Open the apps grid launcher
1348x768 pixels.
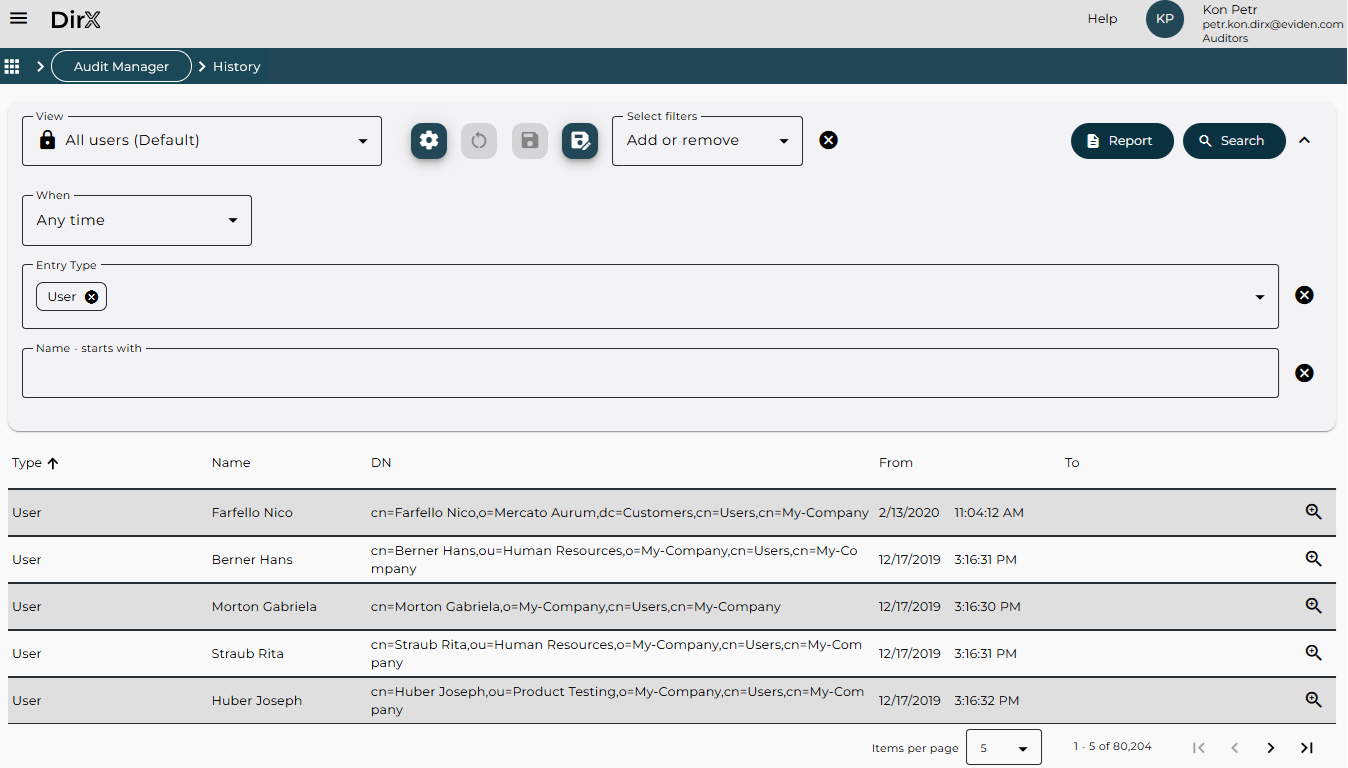[x=12, y=67]
